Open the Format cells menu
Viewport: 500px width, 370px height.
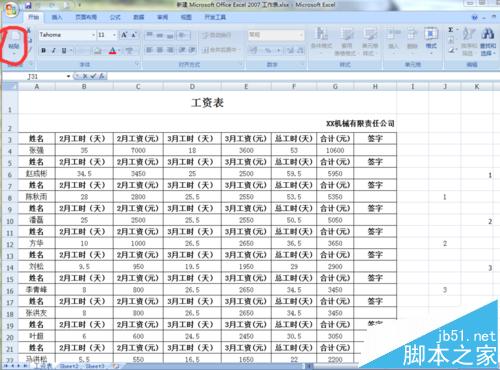point(431,40)
